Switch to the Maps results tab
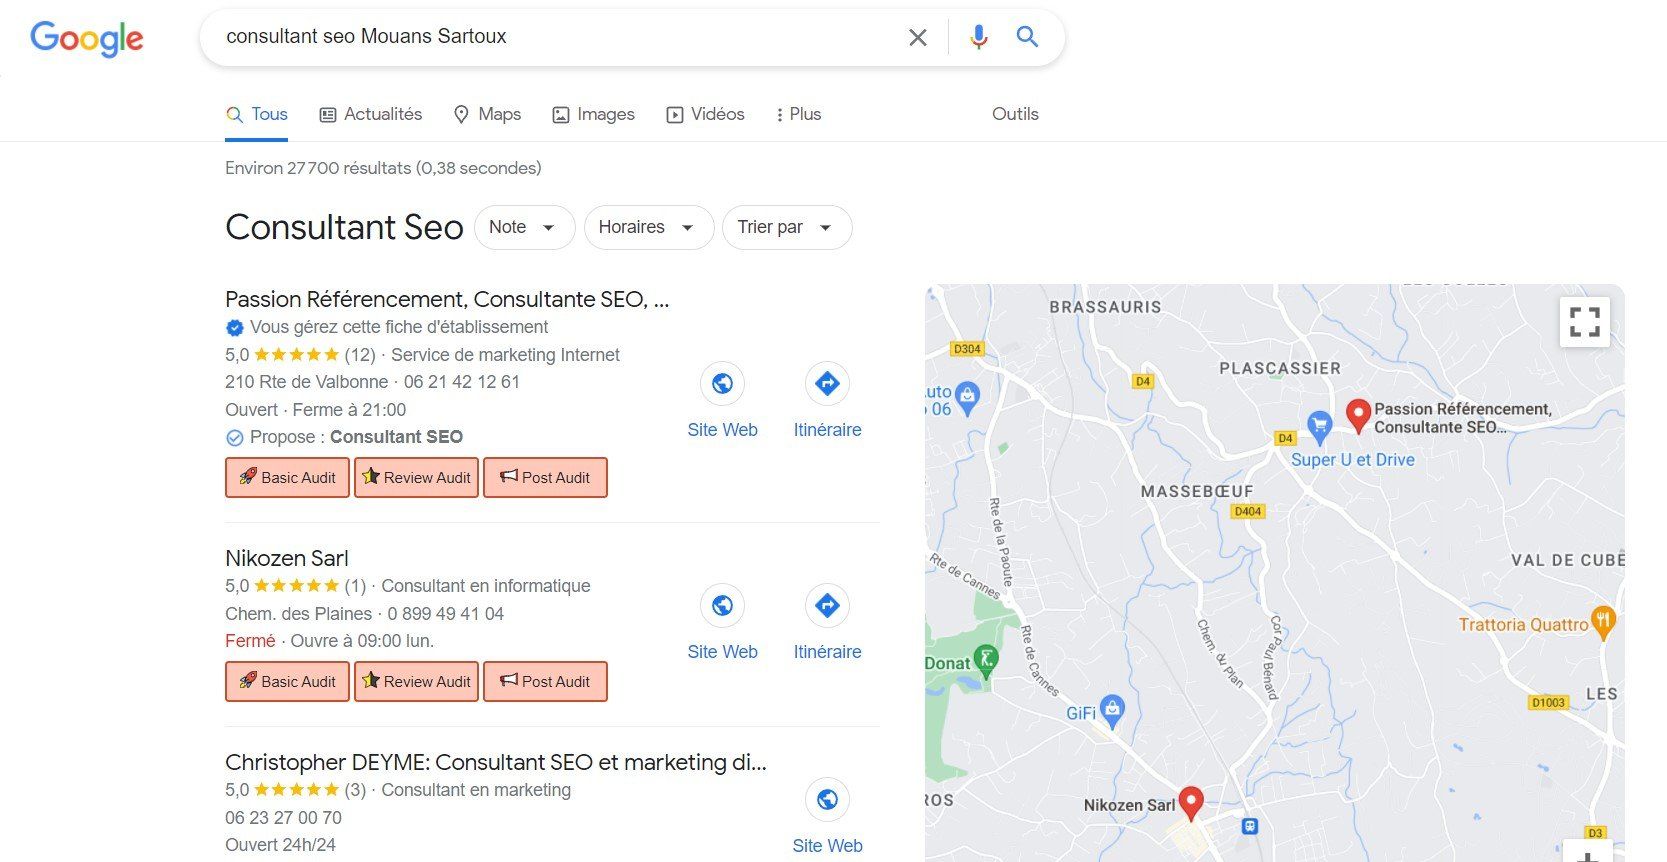 coord(487,114)
